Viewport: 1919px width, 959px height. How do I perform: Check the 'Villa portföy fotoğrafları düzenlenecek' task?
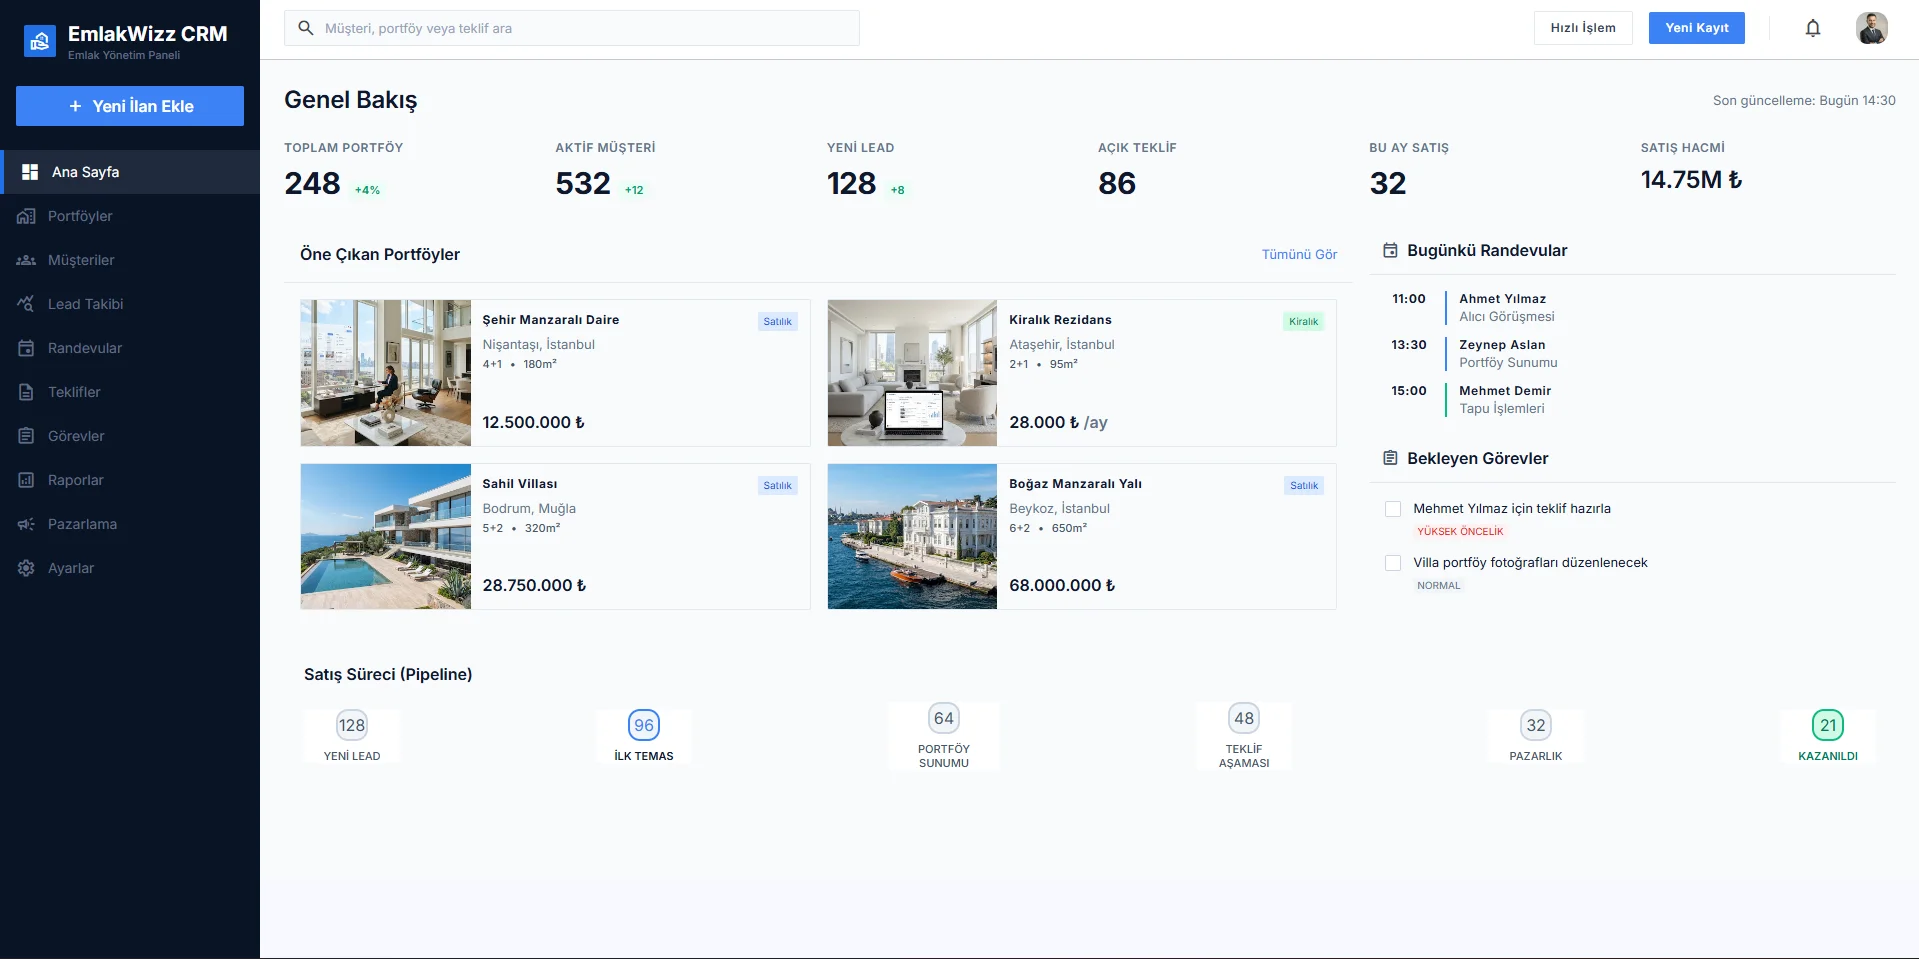[x=1393, y=563]
